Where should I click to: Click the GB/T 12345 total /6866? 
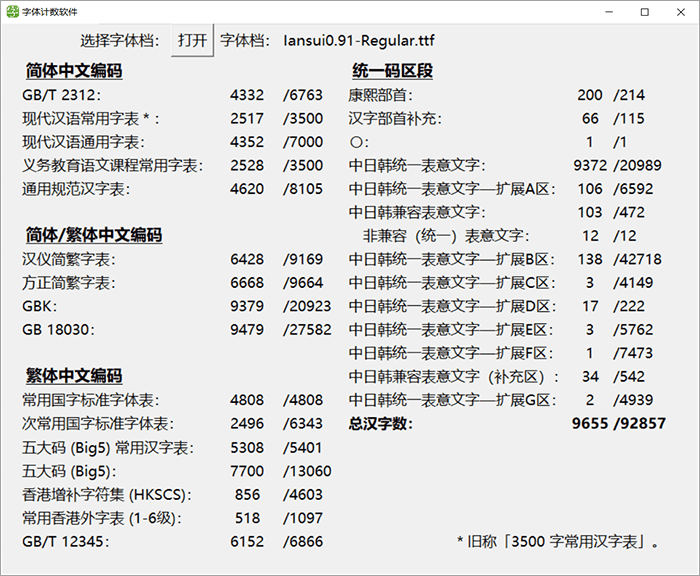click(x=303, y=542)
